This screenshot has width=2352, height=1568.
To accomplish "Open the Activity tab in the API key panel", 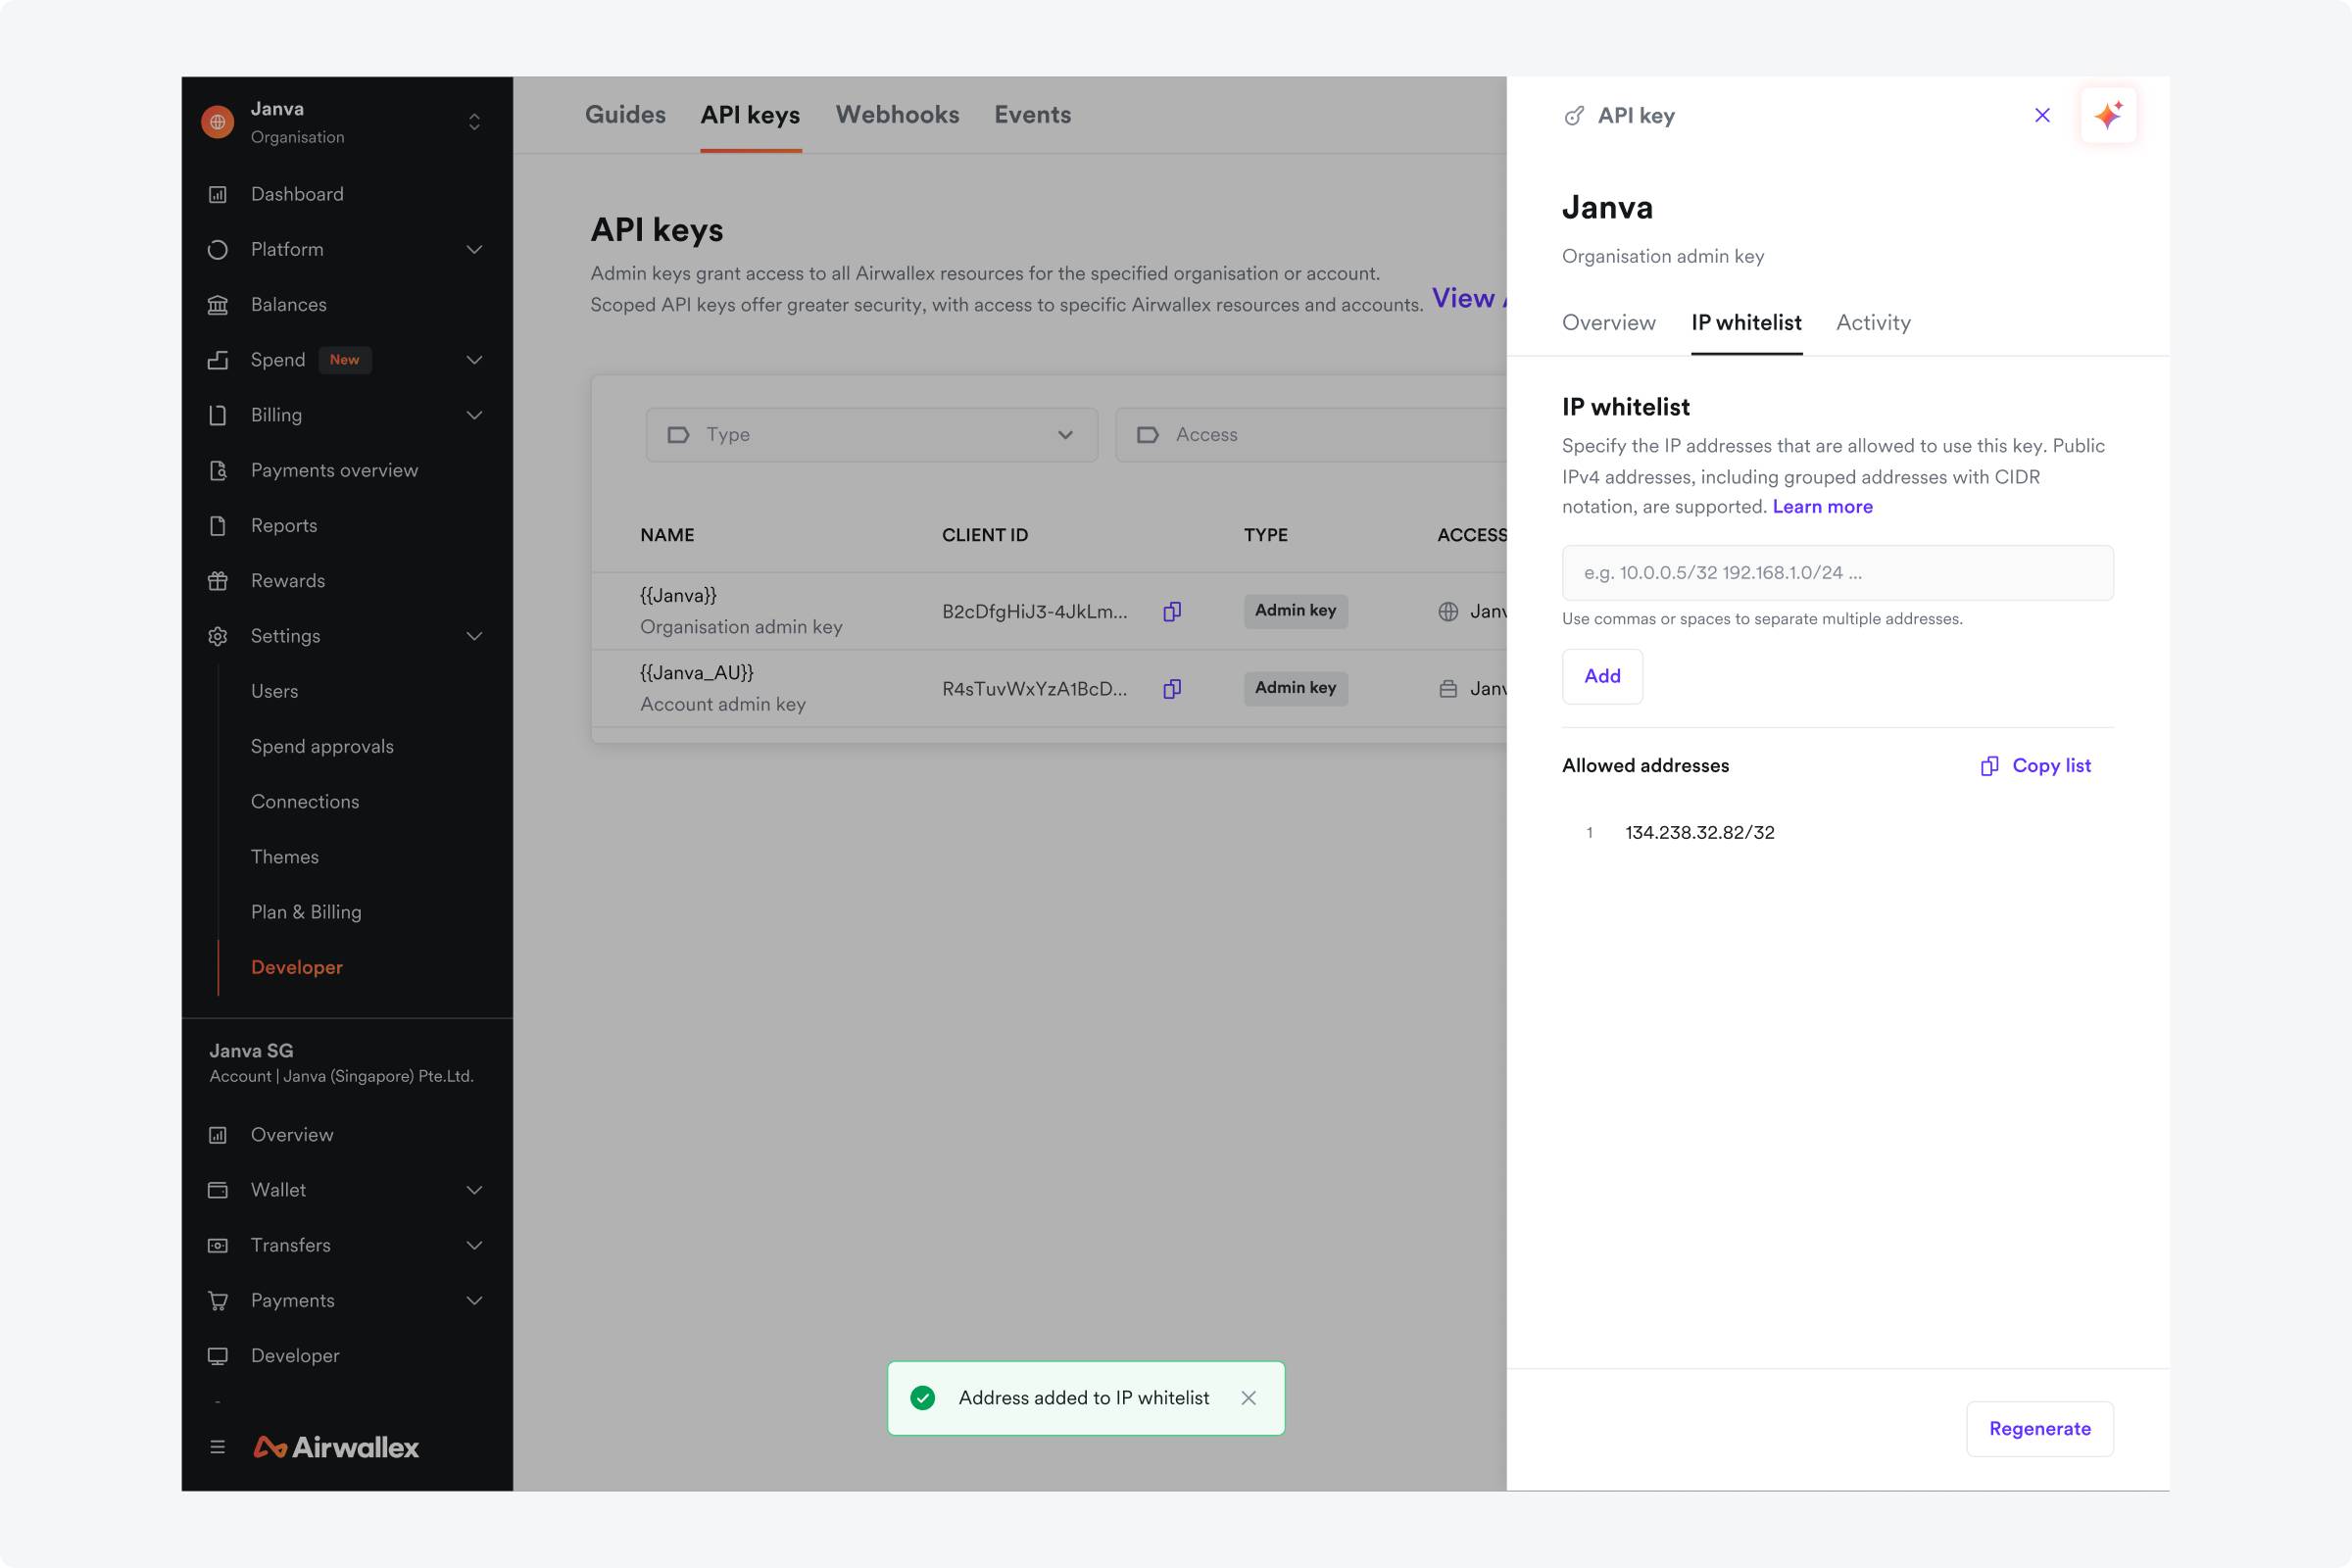I will coord(1872,322).
